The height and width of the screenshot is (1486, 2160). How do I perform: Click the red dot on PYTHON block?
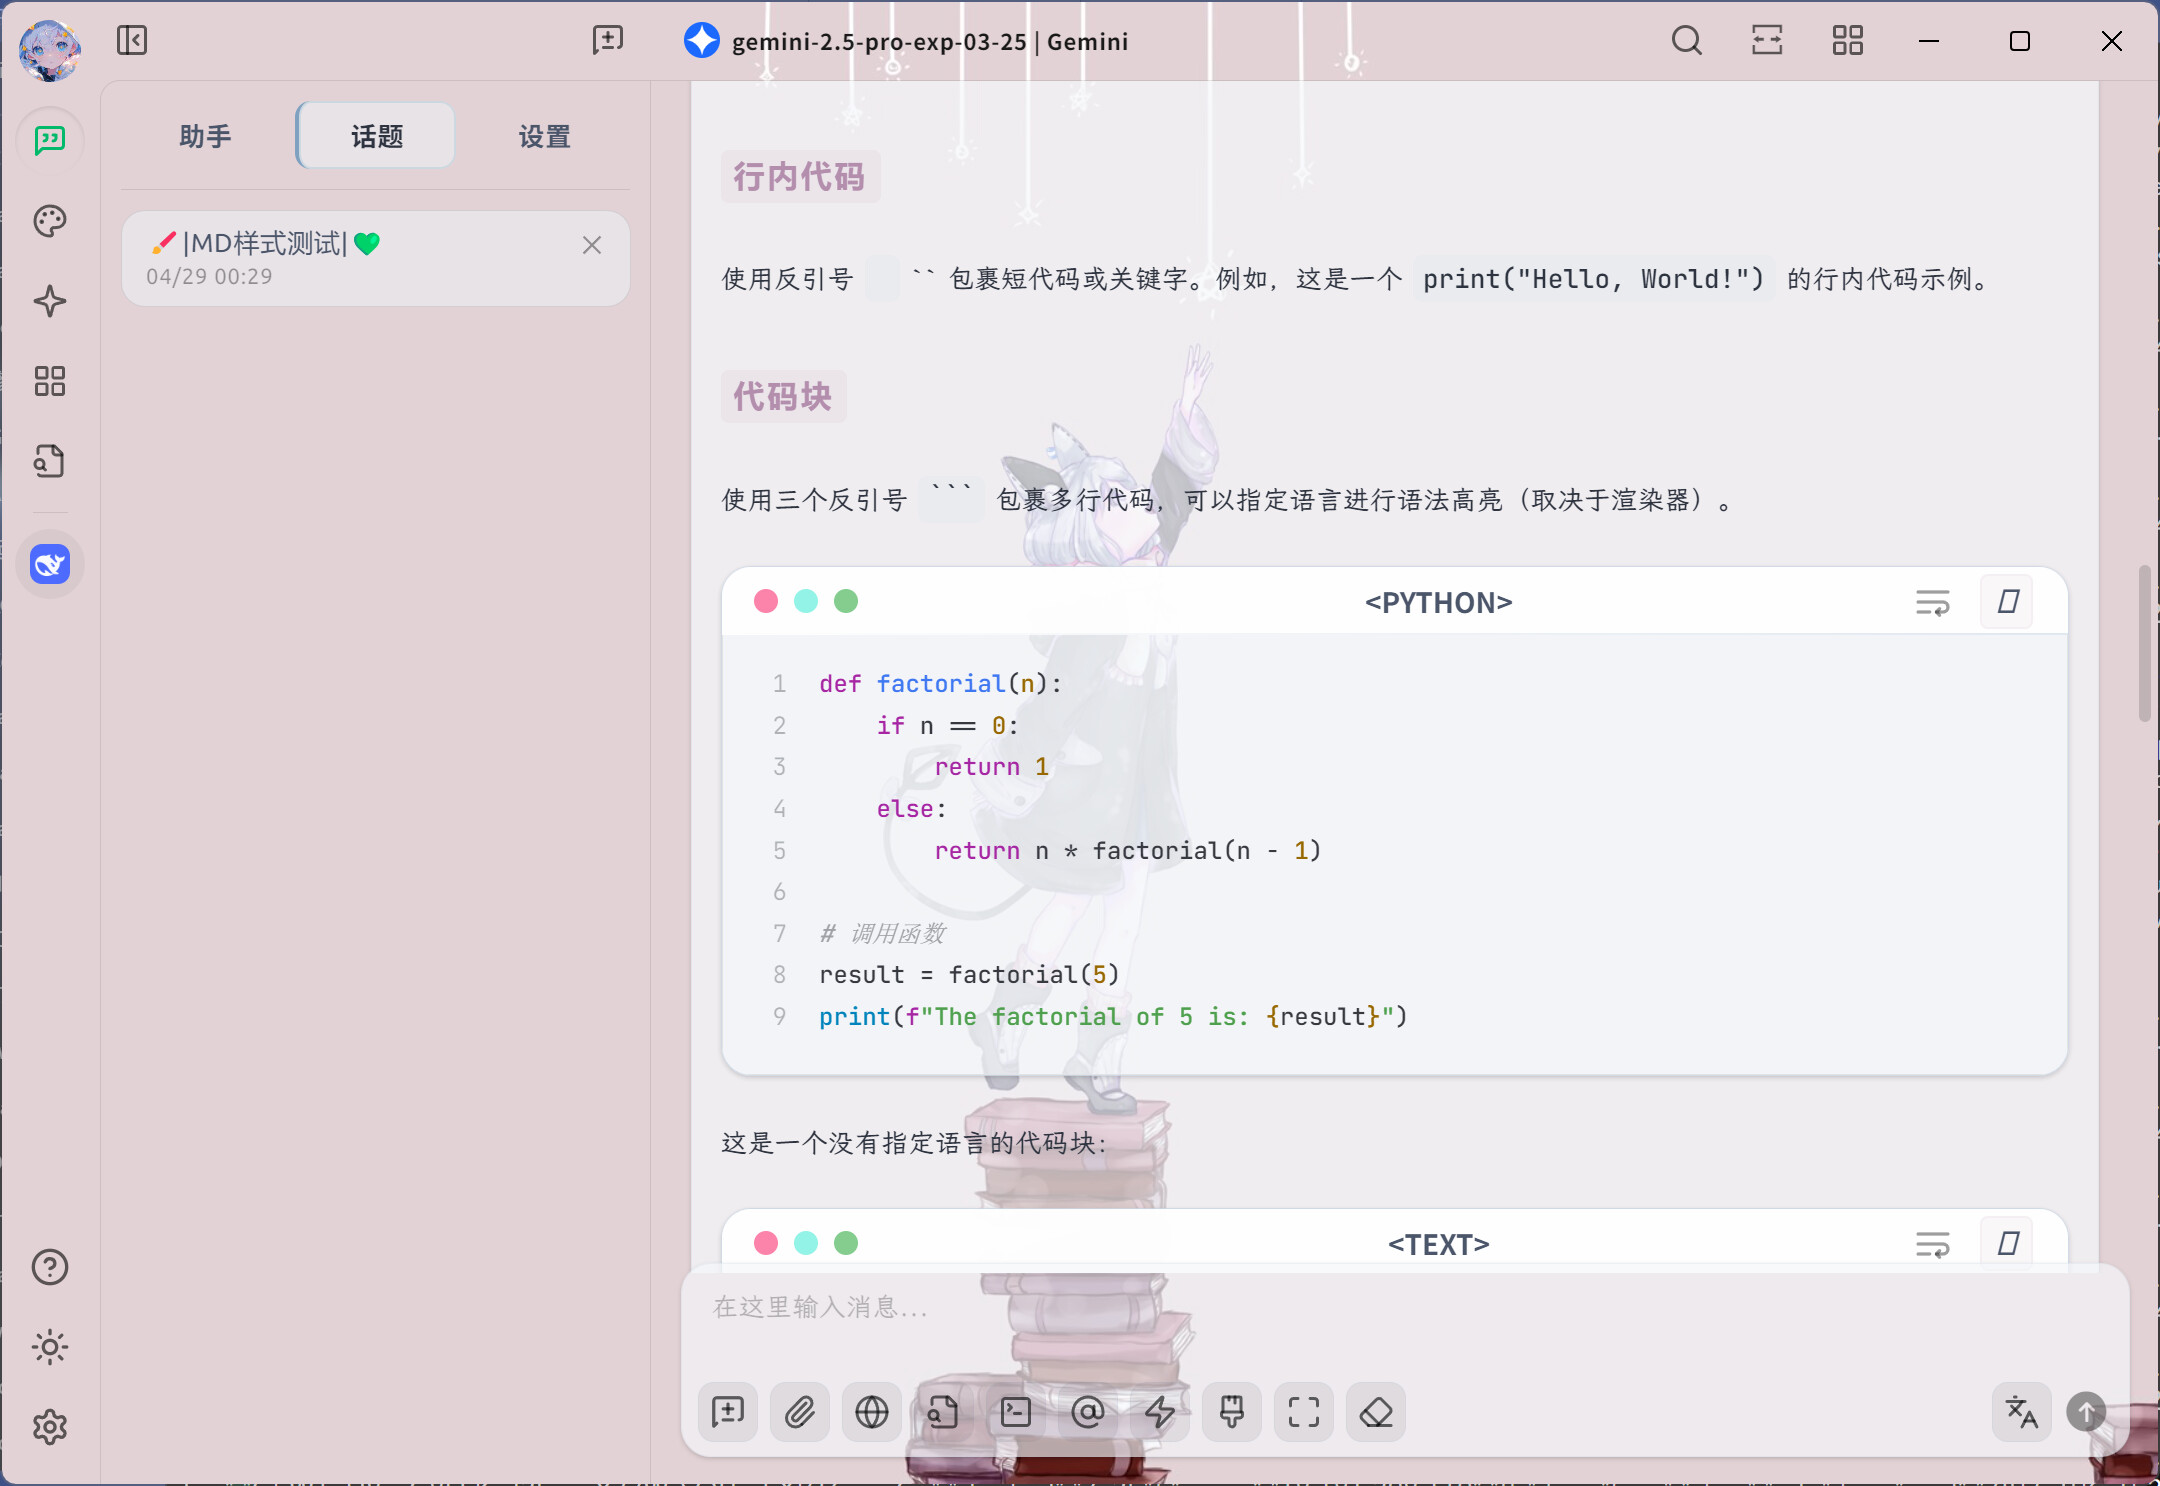766,601
